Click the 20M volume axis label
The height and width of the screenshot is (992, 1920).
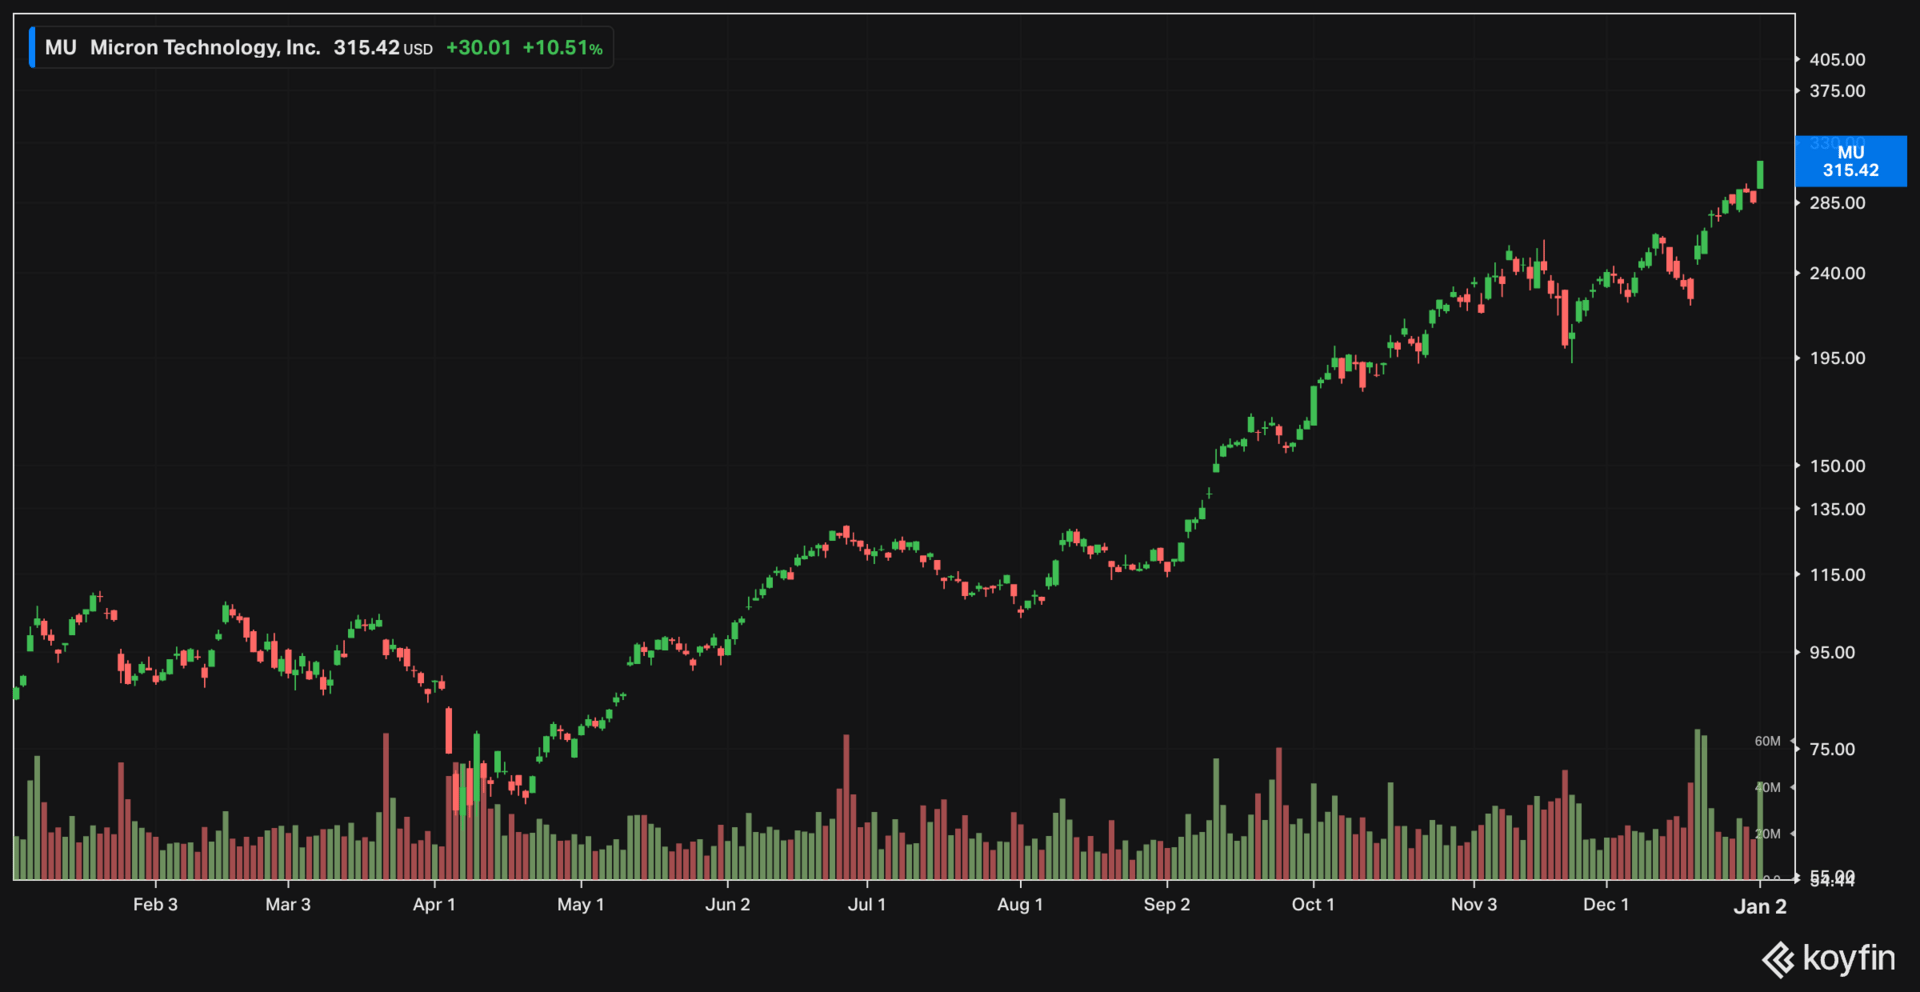pos(1767,833)
